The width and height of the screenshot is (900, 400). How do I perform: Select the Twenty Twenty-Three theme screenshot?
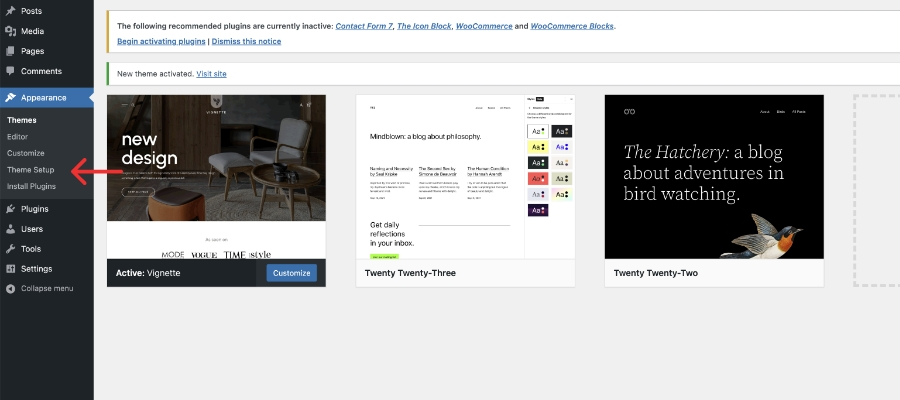pyautogui.click(x=465, y=177)
